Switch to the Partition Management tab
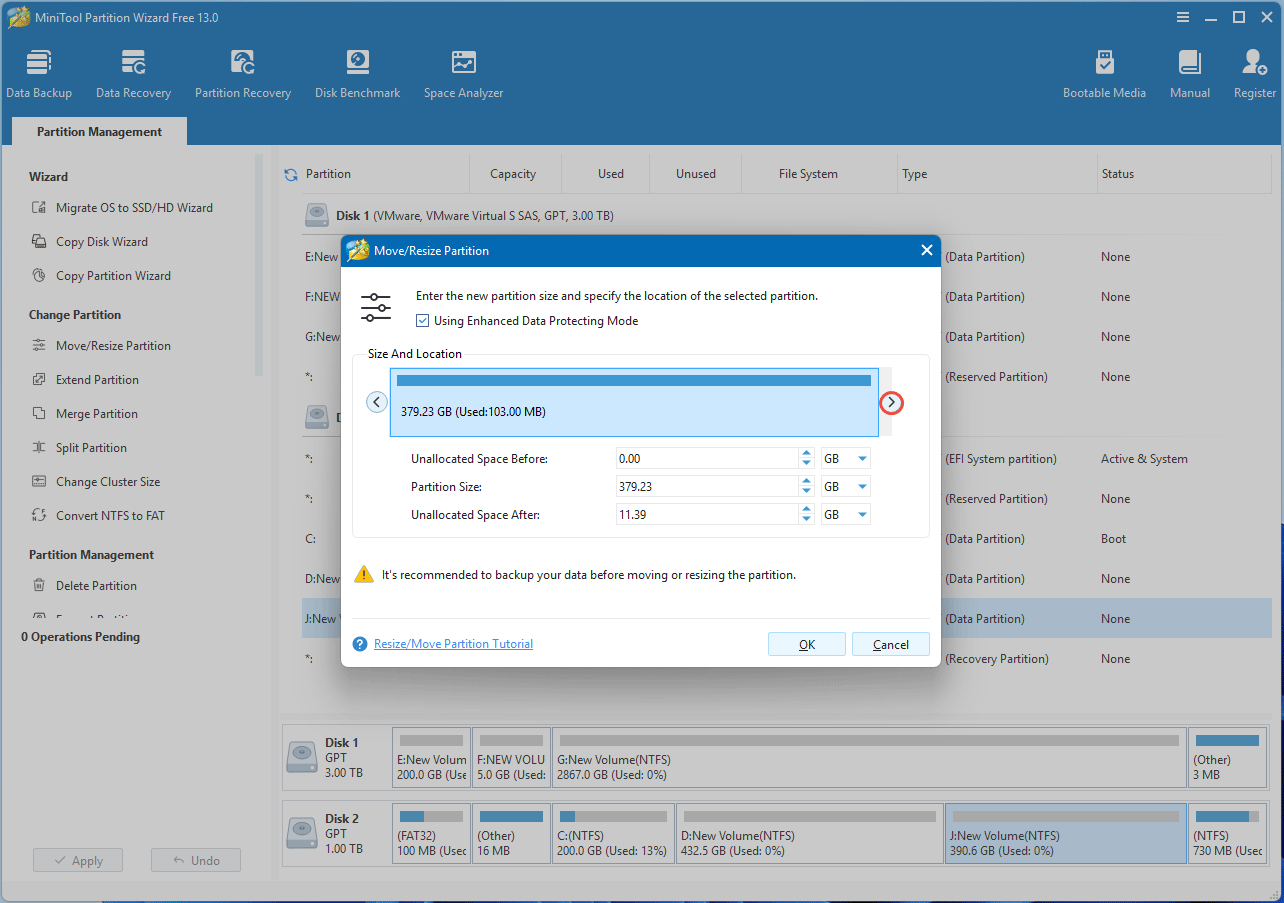The width and height of the screenshot is (1284, 903). coord(98,131)
